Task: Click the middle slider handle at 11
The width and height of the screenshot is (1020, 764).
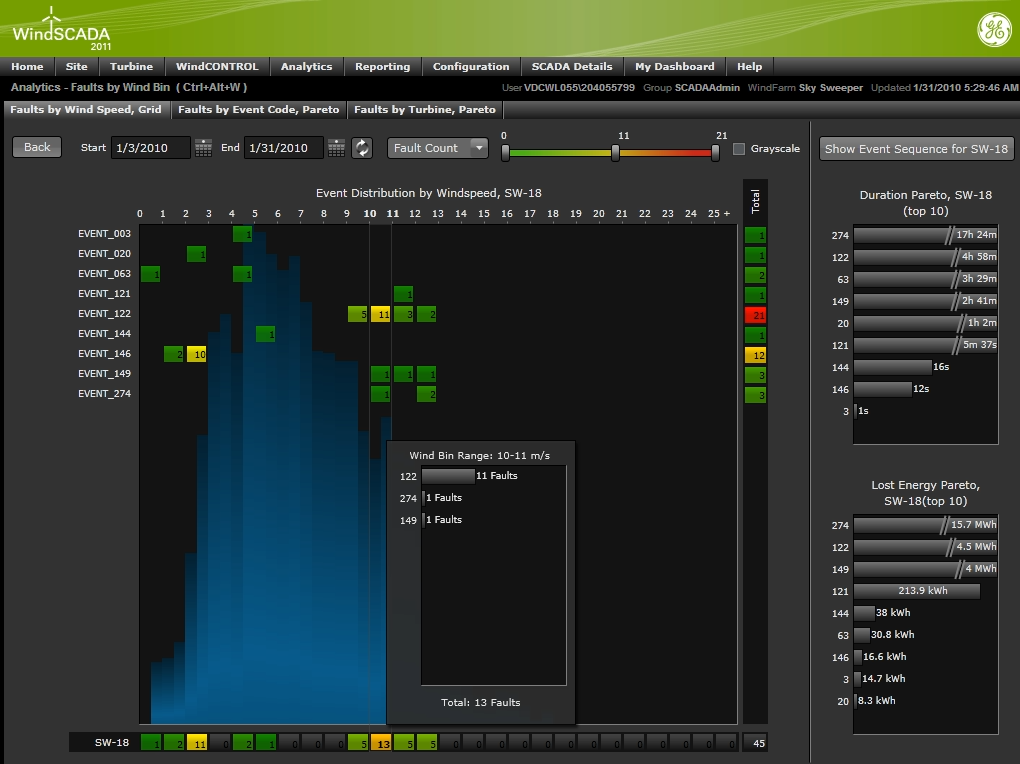Action: coord(615,153)
